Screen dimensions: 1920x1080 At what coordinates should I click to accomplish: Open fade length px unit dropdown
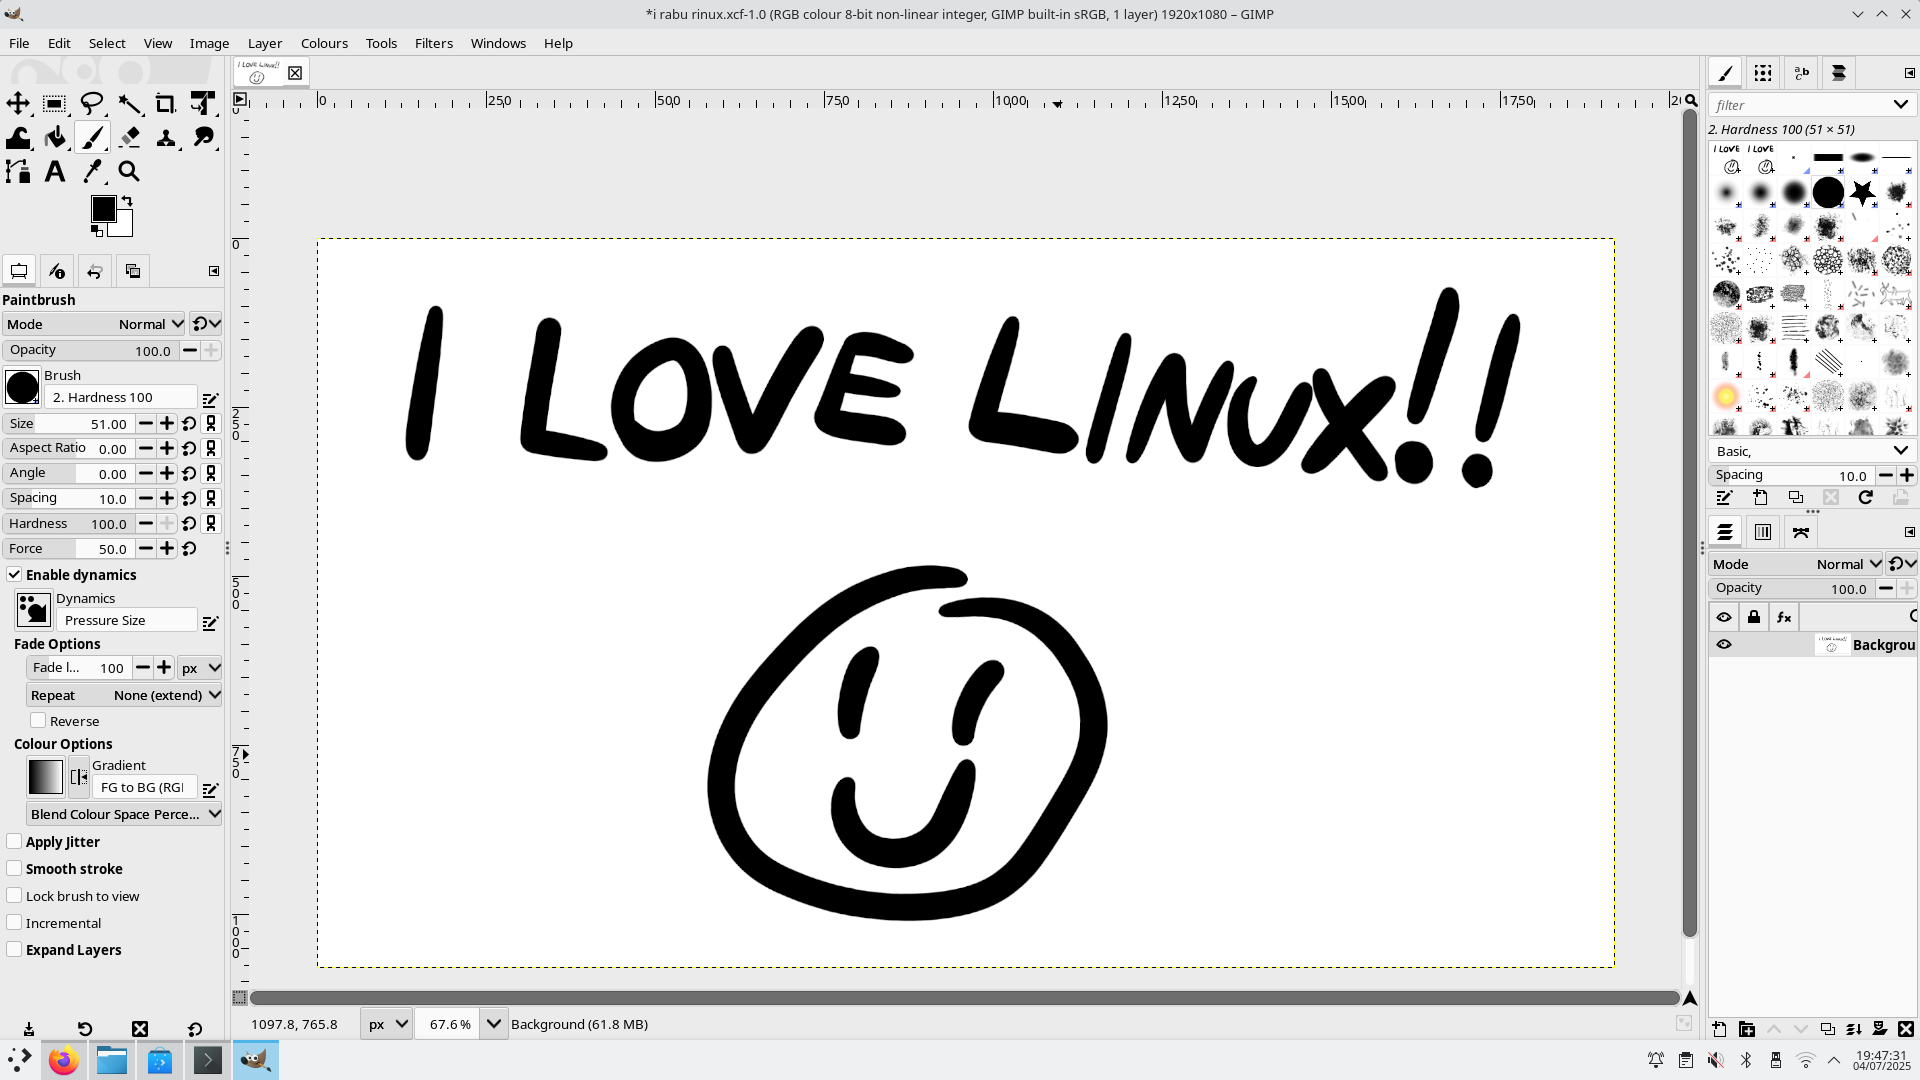click(x=200, y=668)
